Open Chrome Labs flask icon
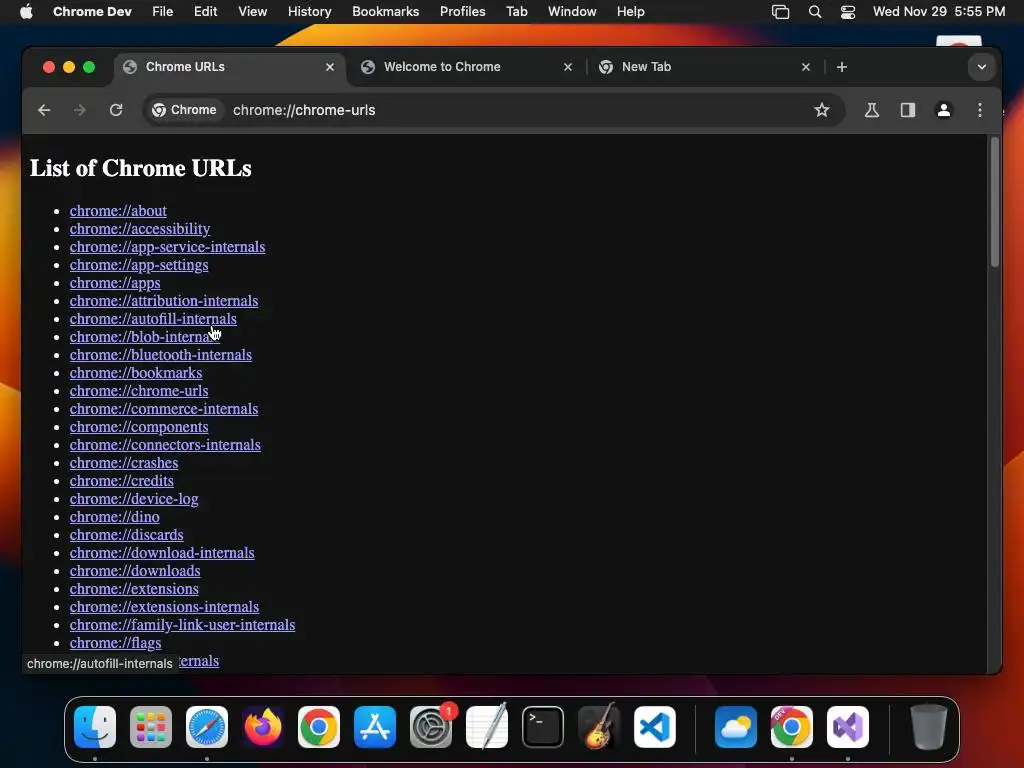The width and height of the screenshot is (1024, 768). pos(871,110)
